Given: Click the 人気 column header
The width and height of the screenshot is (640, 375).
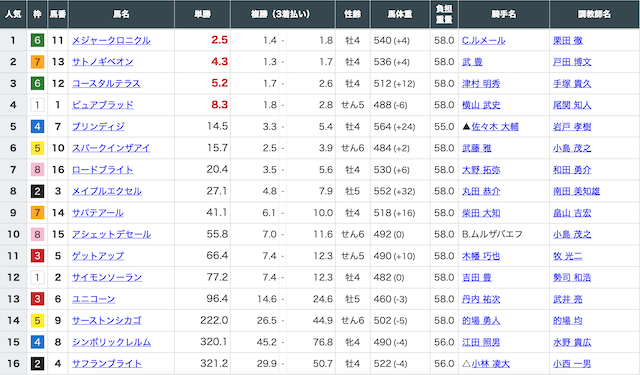Looking at the screenshot, I should pos(13,14).
